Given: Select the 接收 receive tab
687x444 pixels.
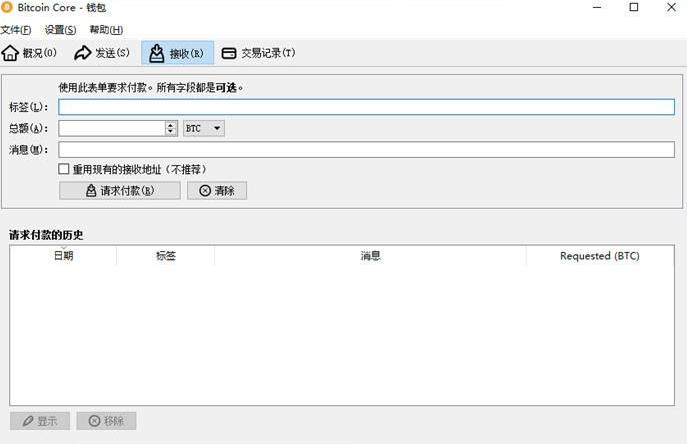Looking at the screenshot, I should tap(177, 53).
